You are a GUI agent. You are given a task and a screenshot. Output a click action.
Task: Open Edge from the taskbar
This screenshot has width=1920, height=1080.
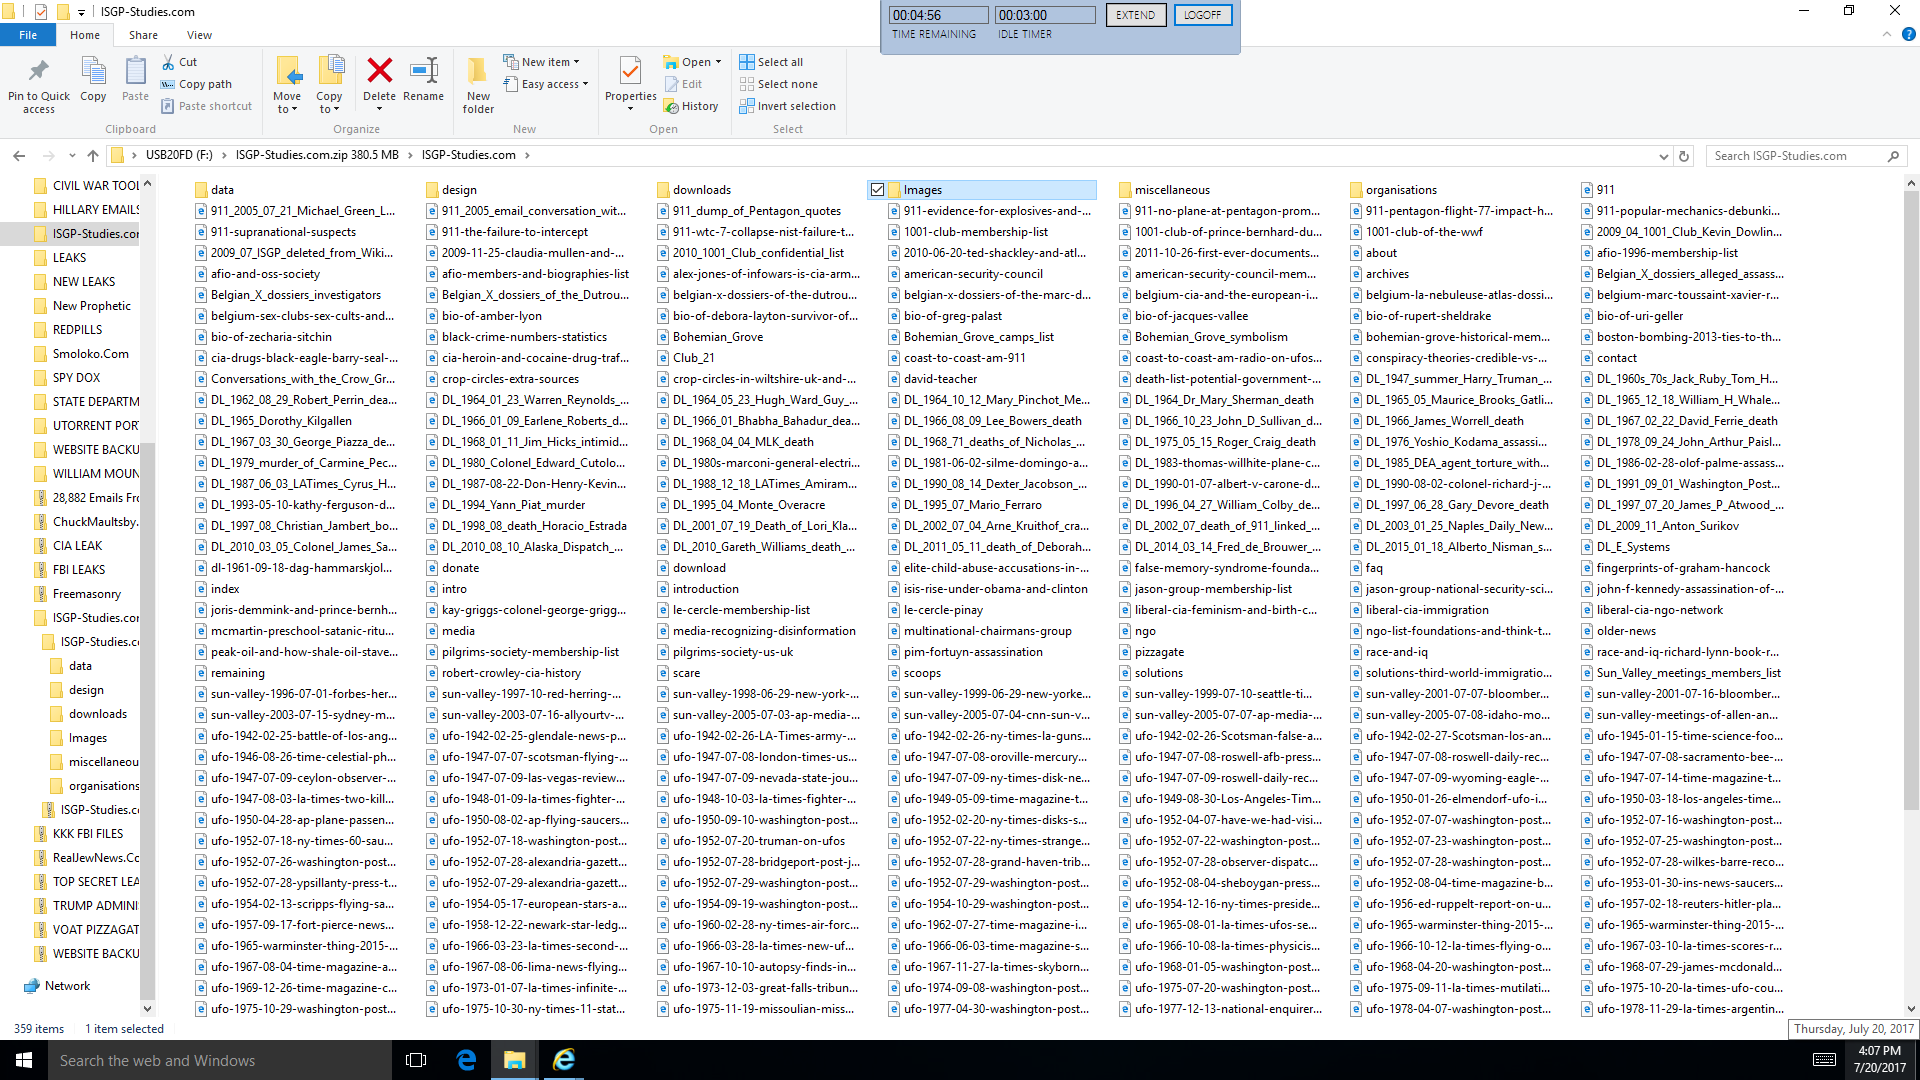[466, 1060]
